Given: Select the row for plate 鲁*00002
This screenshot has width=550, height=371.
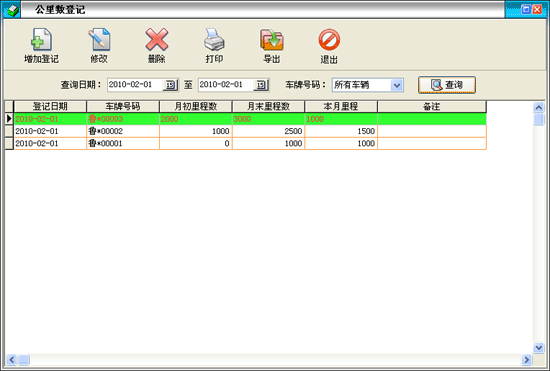Looking at the screenshot, I should tap(250, 131).
